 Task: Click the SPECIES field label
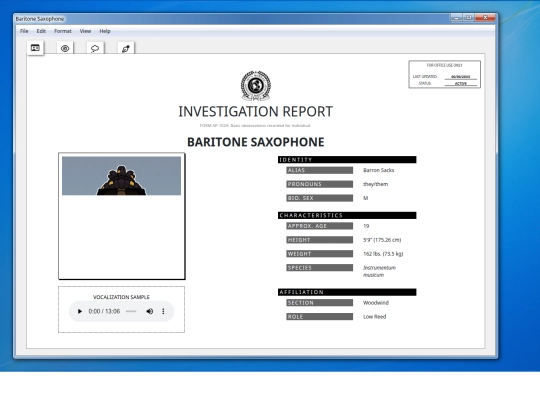pyautogui.click(x=320, y=268)
